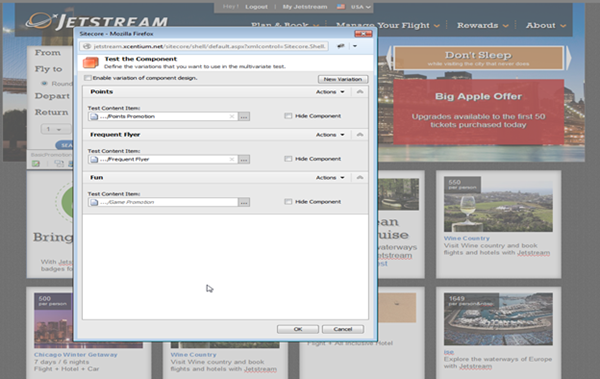Open the Actions dropdown for Fun
This screenshot has width=600, height=379.
pos(330,178)
